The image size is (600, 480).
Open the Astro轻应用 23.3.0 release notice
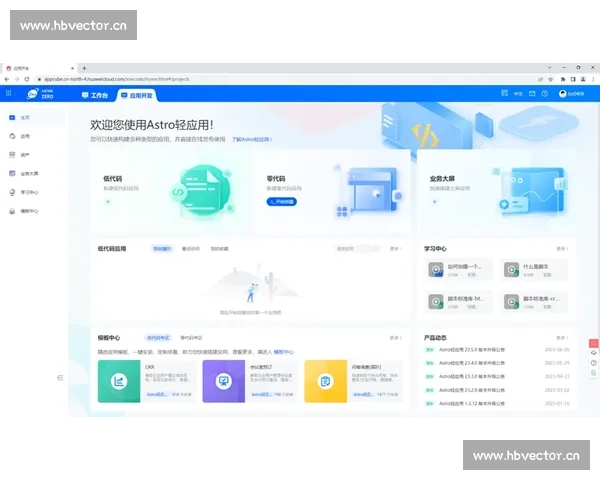tap(471, 377)
